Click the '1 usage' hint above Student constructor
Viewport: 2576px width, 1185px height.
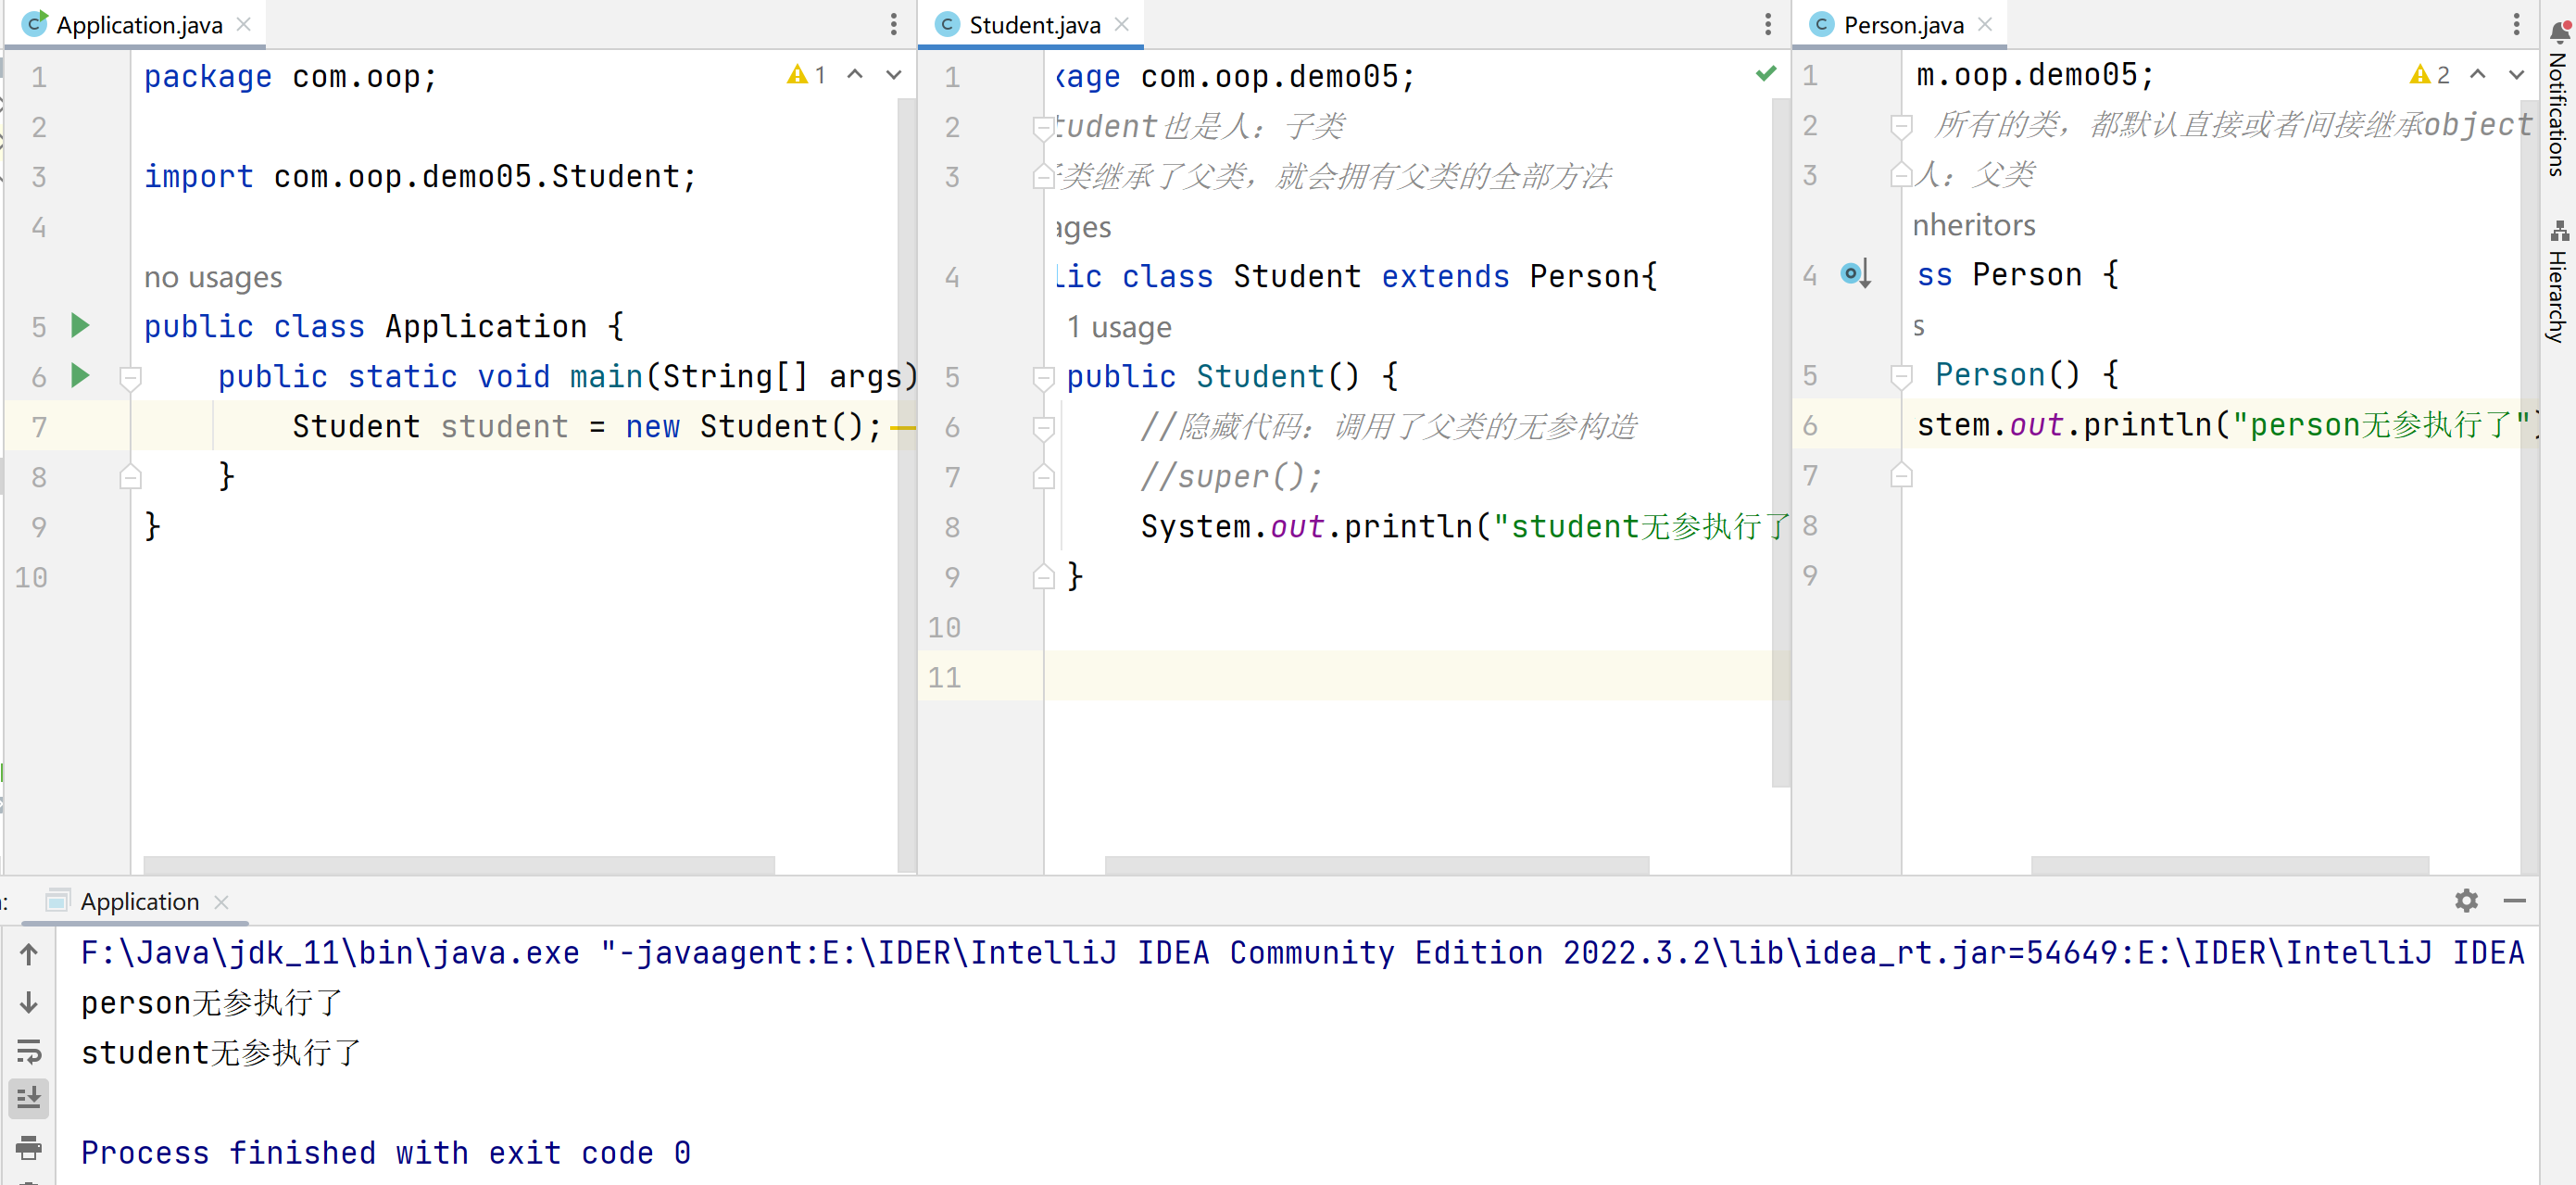pyautogui.click(x=1118, y=327)
